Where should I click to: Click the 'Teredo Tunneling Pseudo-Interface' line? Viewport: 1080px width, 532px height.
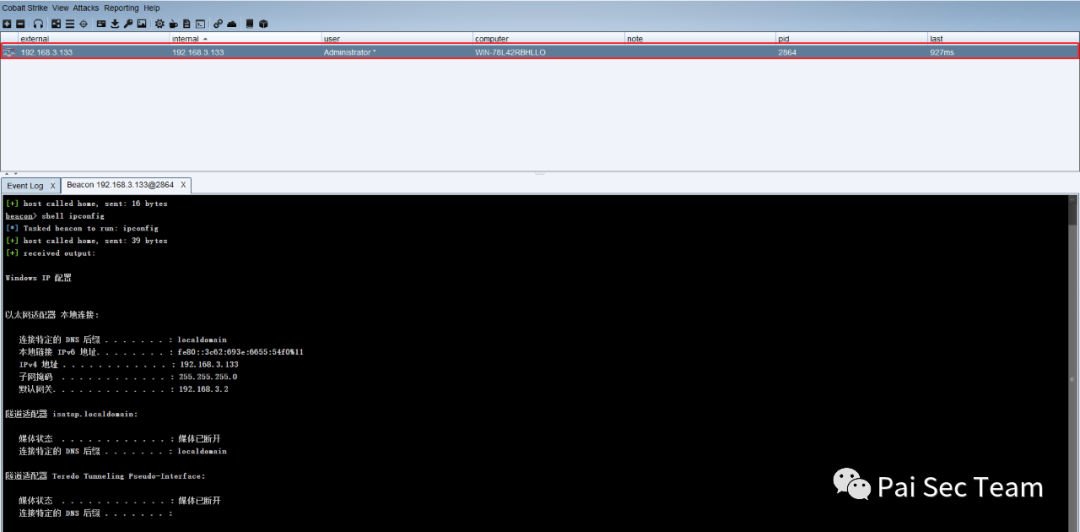[x=105, y=476]
